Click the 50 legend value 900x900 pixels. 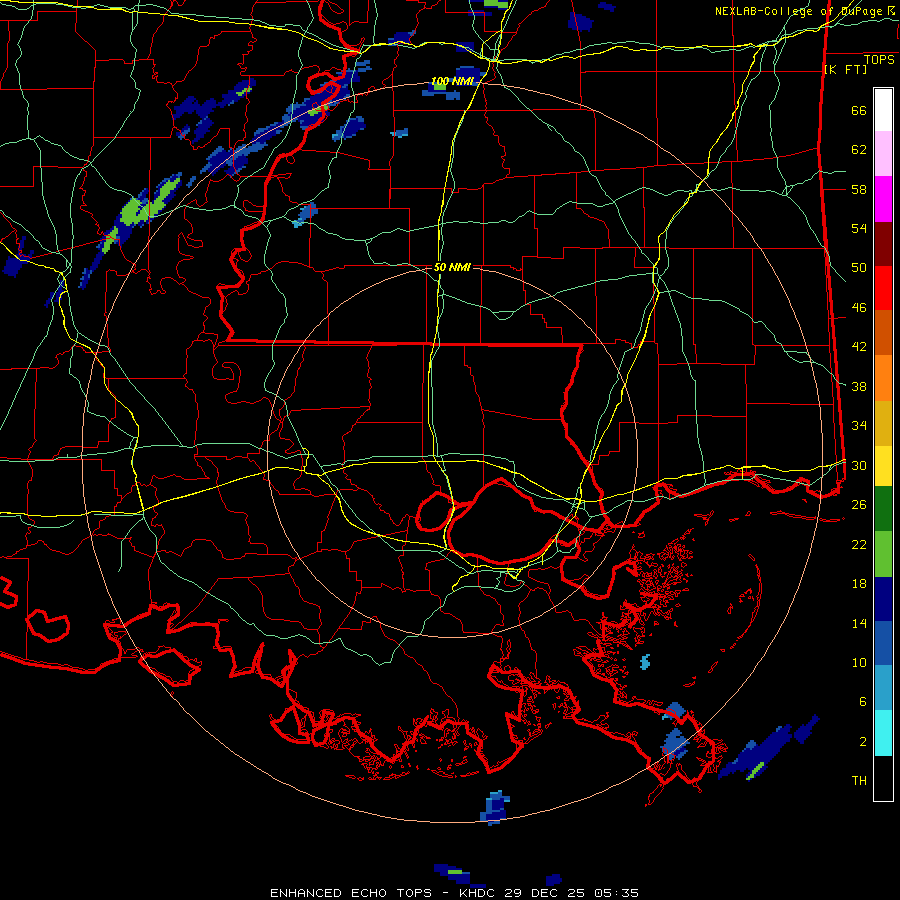tap(859, 268)
